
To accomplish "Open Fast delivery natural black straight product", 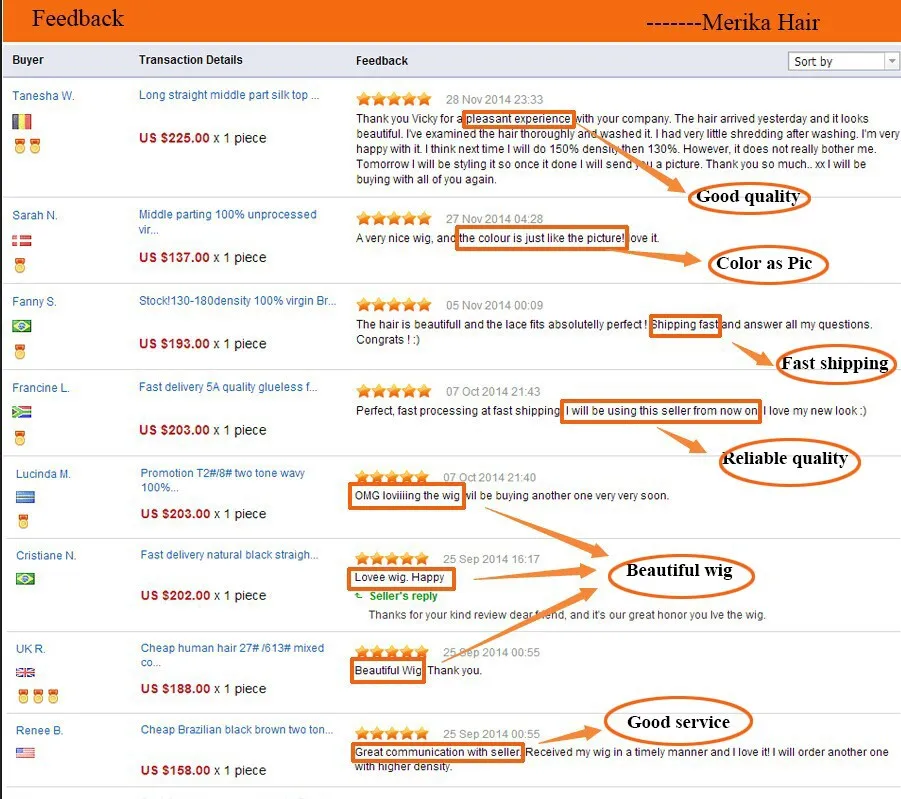I will [229, 555].
